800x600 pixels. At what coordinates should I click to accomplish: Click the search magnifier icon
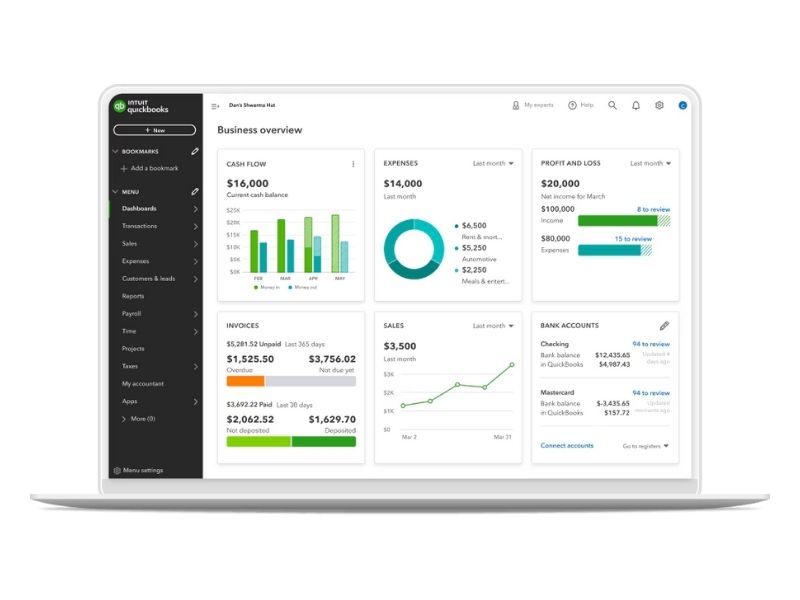pos(612,105)
